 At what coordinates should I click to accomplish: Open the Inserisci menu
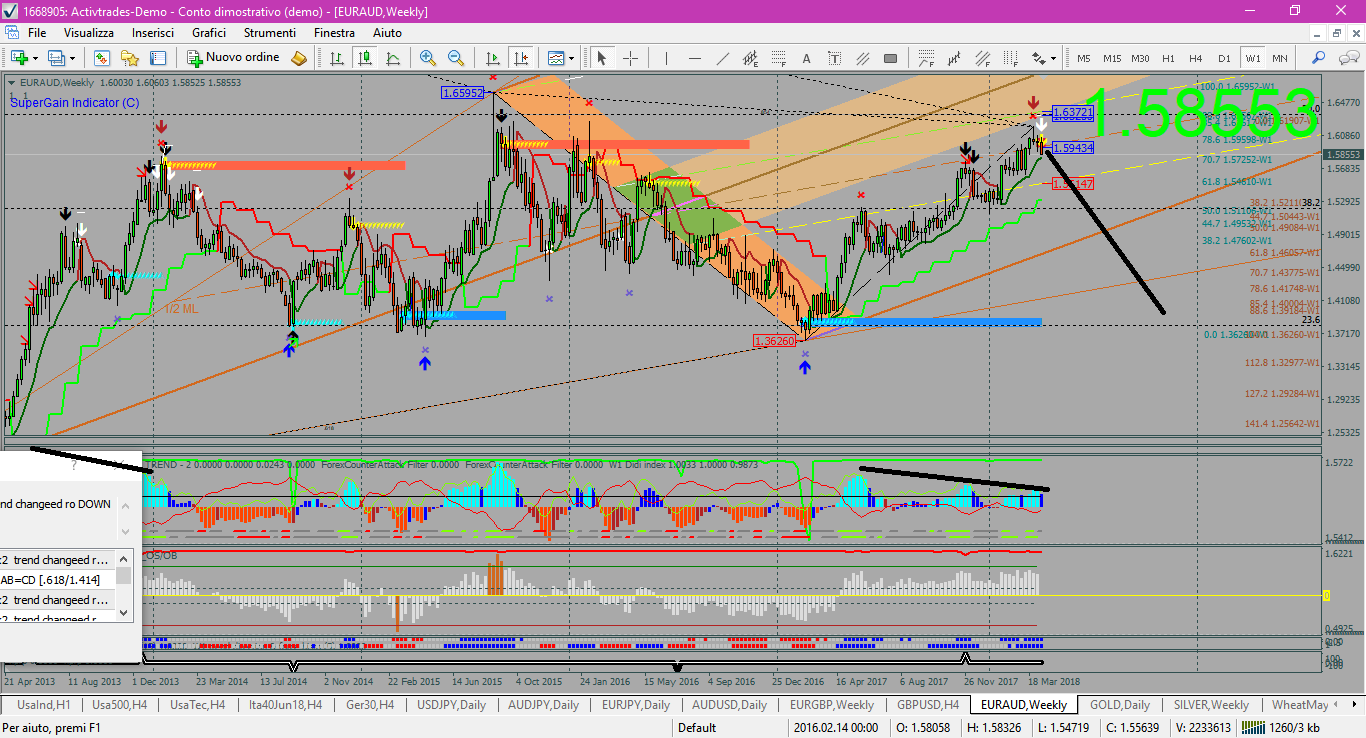[x=153, y=32]
